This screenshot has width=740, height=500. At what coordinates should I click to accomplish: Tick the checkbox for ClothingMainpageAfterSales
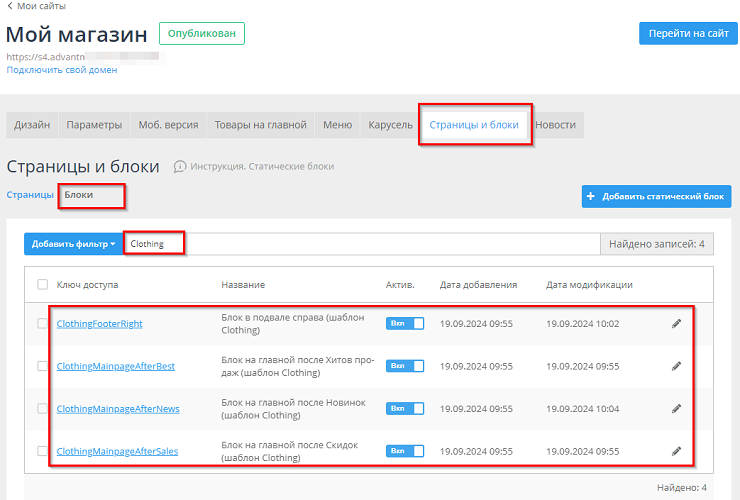pyautogui.click(x=42, y=451)
